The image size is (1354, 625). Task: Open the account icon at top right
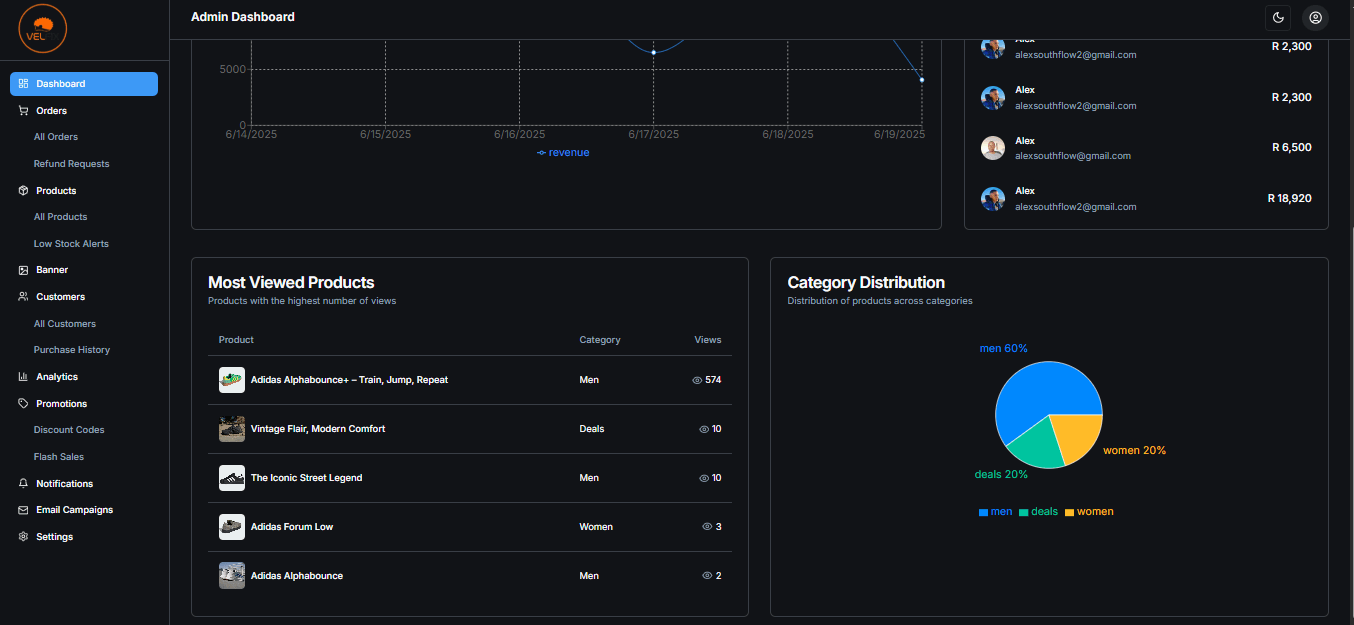pos(1315,17)
